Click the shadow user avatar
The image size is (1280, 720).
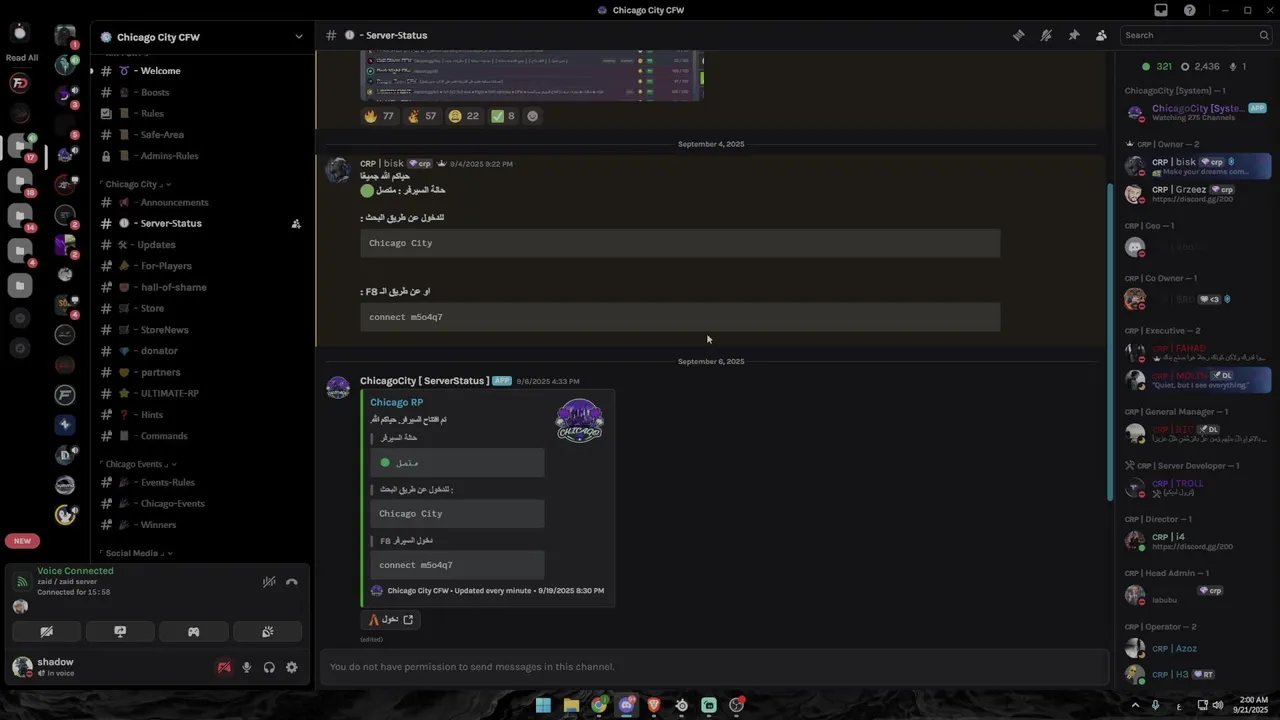(22, 667)
